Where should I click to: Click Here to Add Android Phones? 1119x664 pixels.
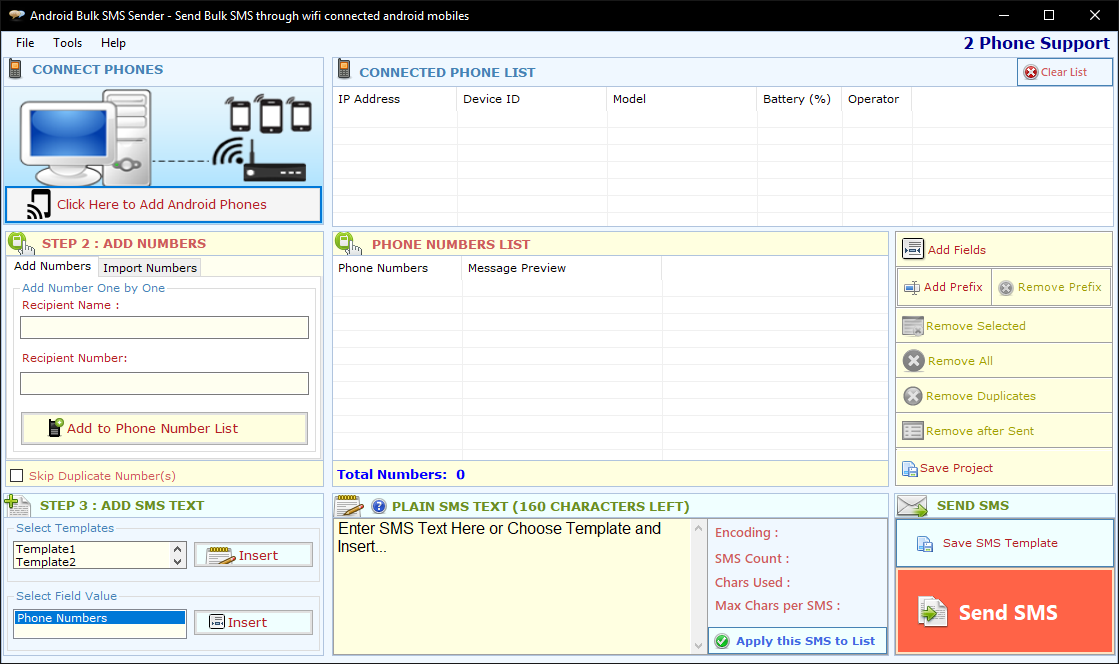point(163,204)
